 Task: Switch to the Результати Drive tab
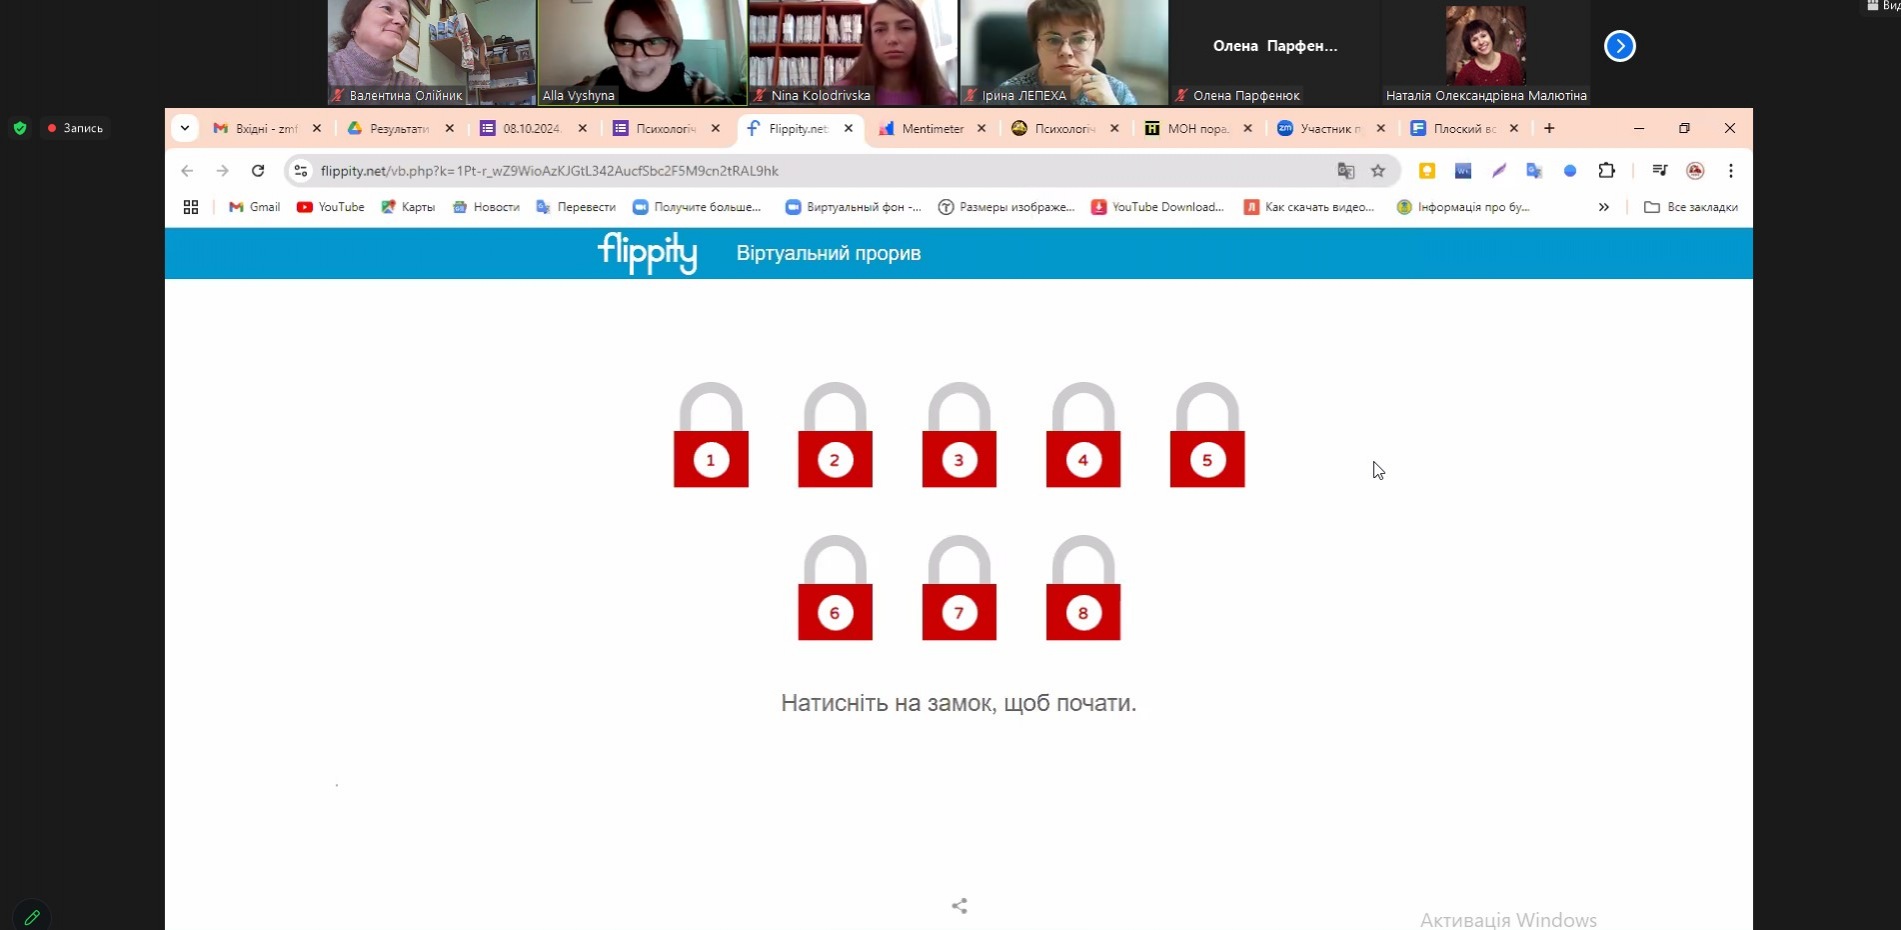coord(399,128)
